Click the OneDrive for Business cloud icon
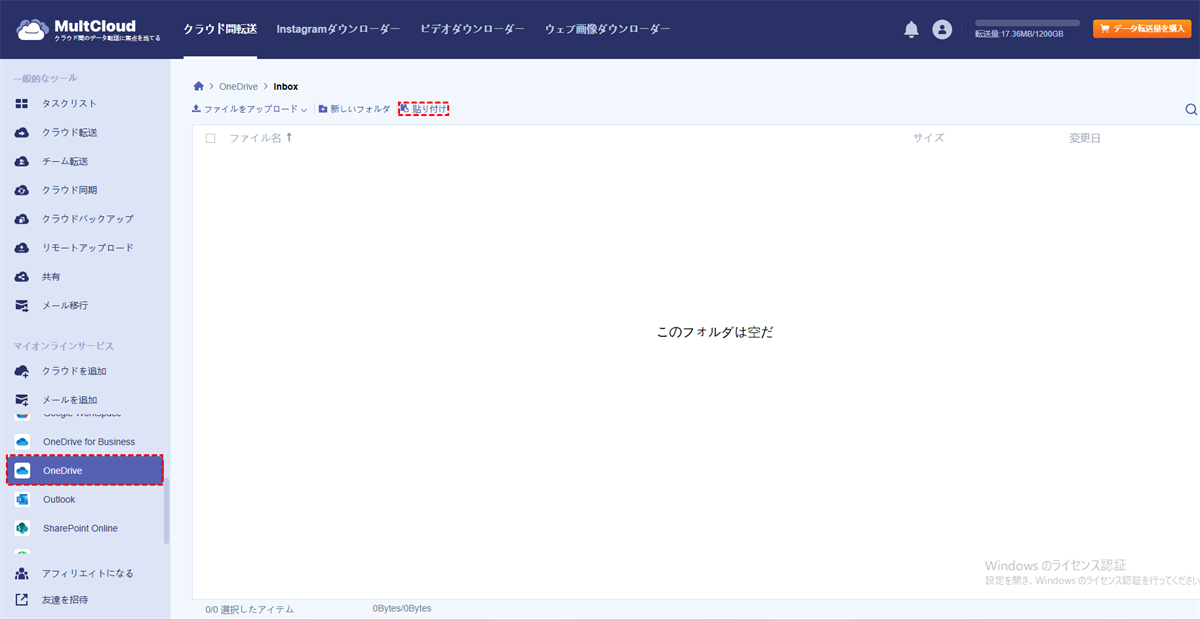The height and width of the screenshot is (620, 1200). tap(22, 442)
